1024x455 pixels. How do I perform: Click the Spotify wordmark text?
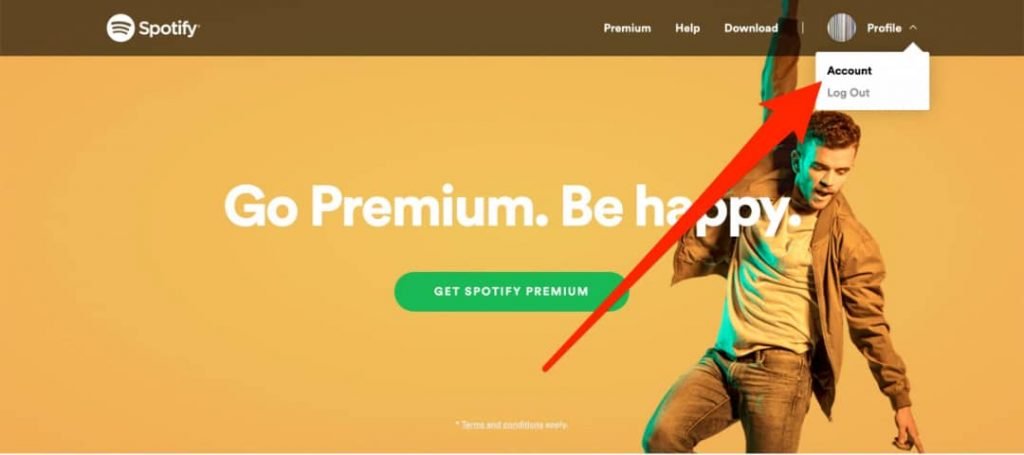[168, 29]
